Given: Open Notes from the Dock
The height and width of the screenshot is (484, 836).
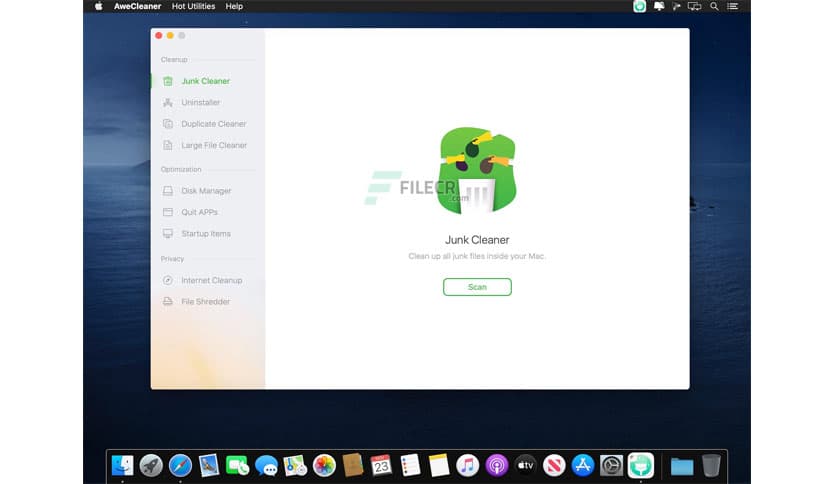Looking at the screenshot, I should click(439, 465).
